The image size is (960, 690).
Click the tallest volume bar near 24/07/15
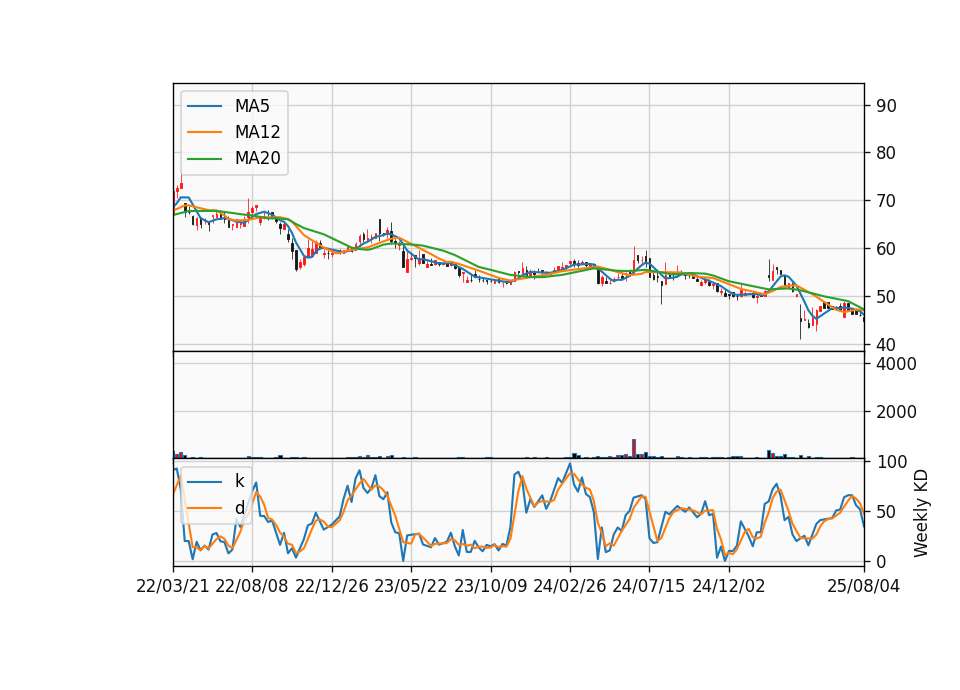coord(634,449)
